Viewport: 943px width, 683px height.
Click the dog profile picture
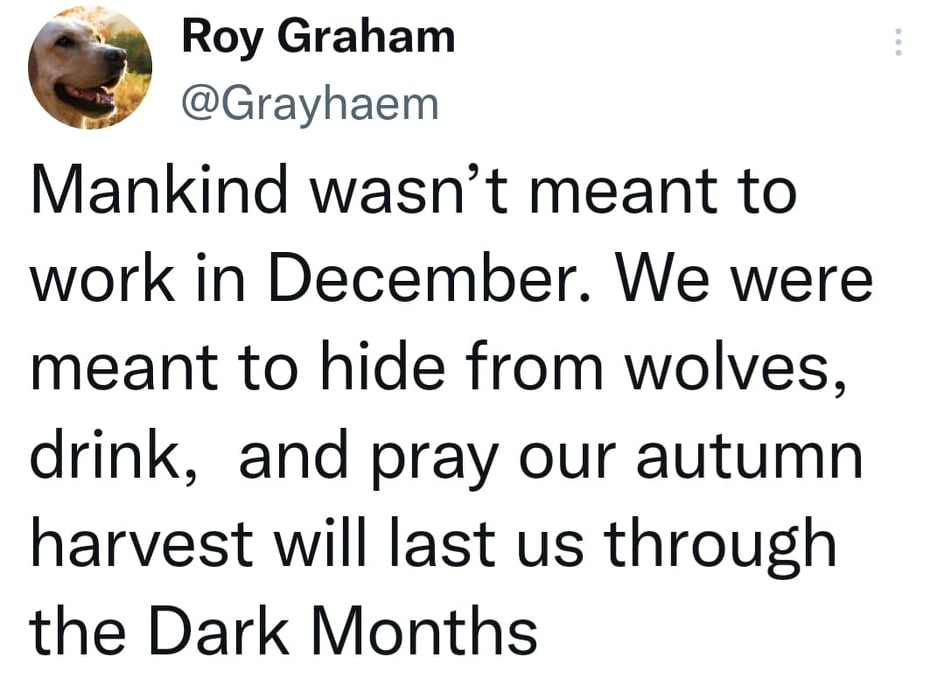tap(90, 68)
